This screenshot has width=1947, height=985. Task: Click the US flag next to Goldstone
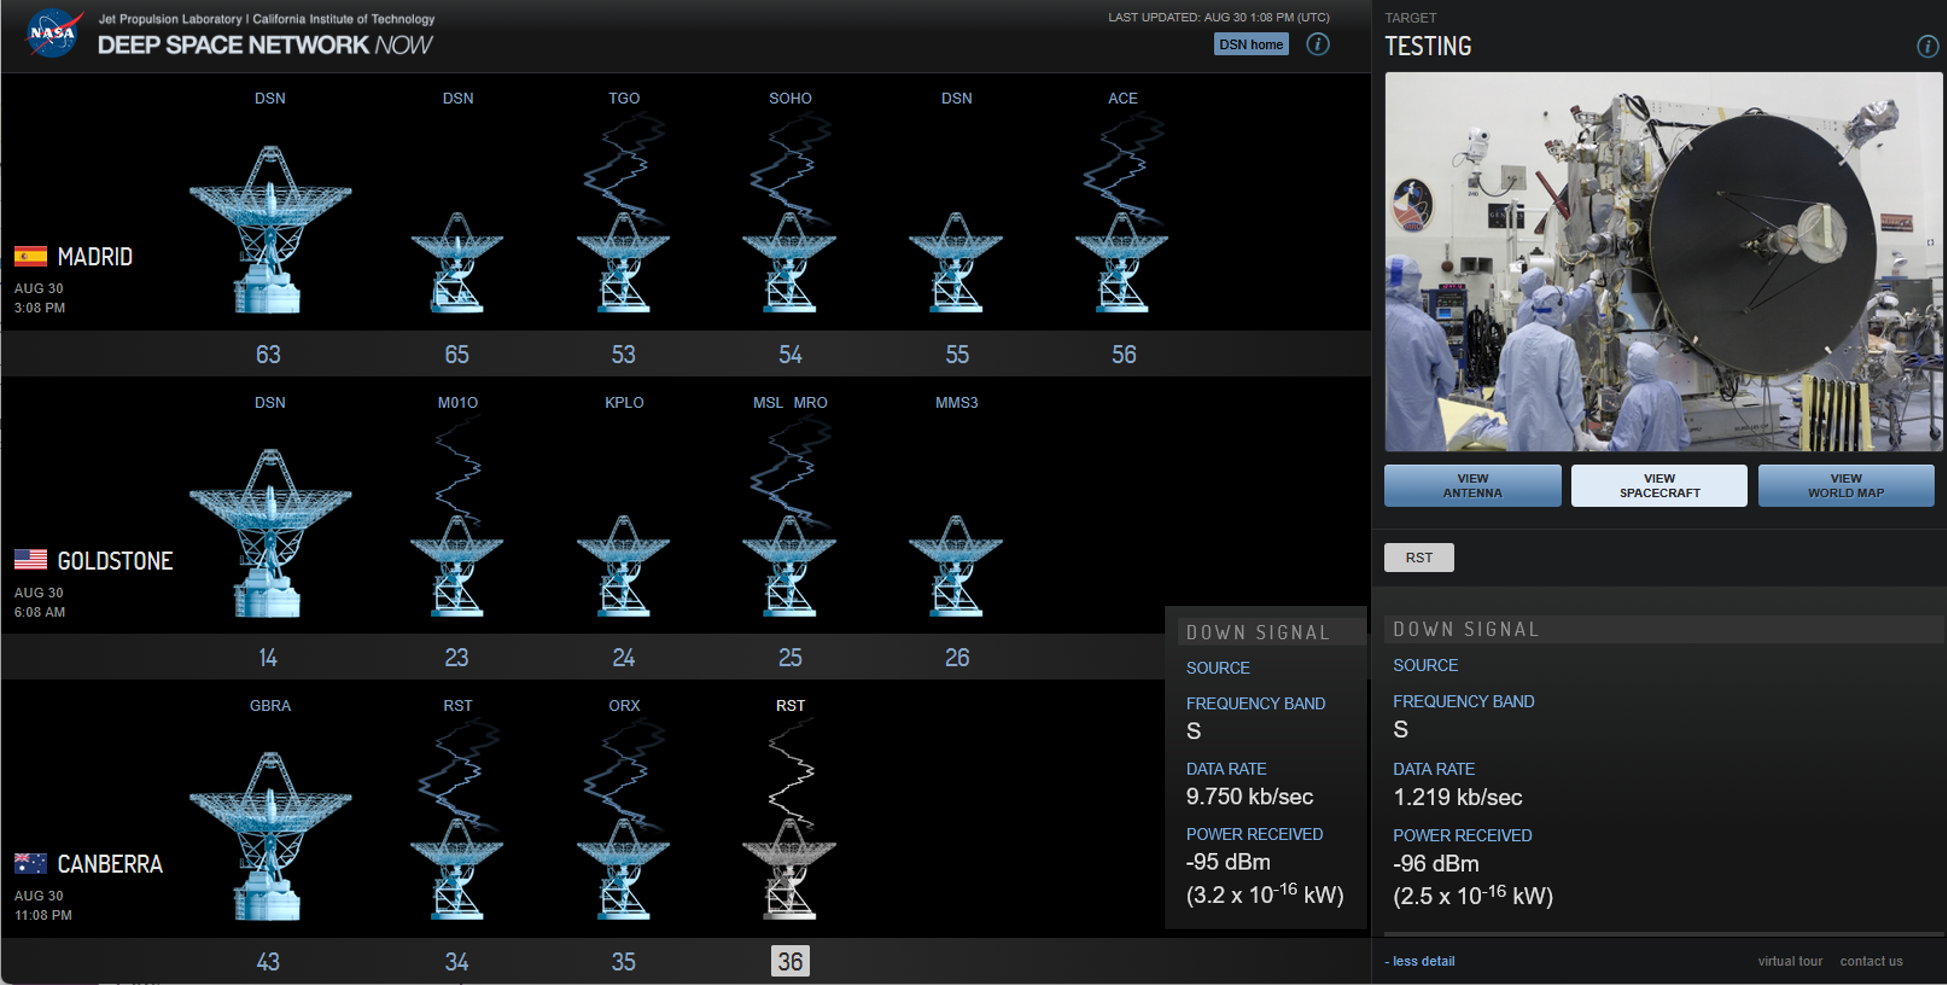click(x=30, y=560)
